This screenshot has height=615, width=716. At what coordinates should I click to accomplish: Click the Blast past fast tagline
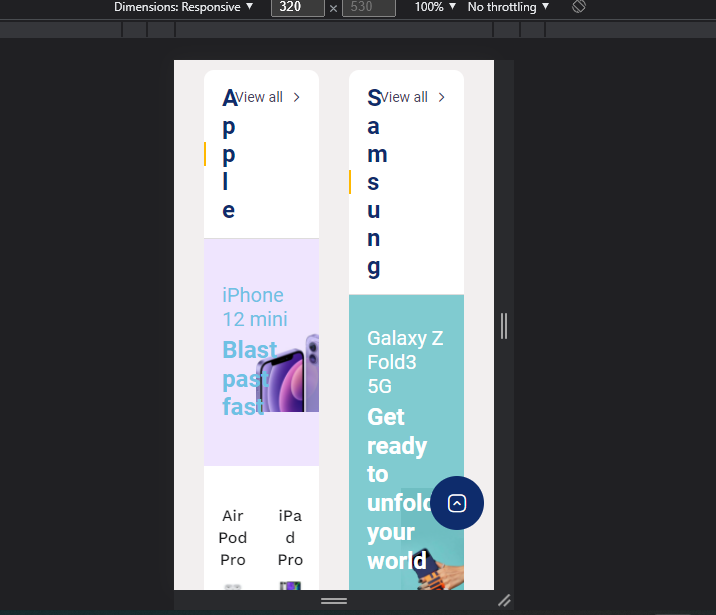pos(249,378)
